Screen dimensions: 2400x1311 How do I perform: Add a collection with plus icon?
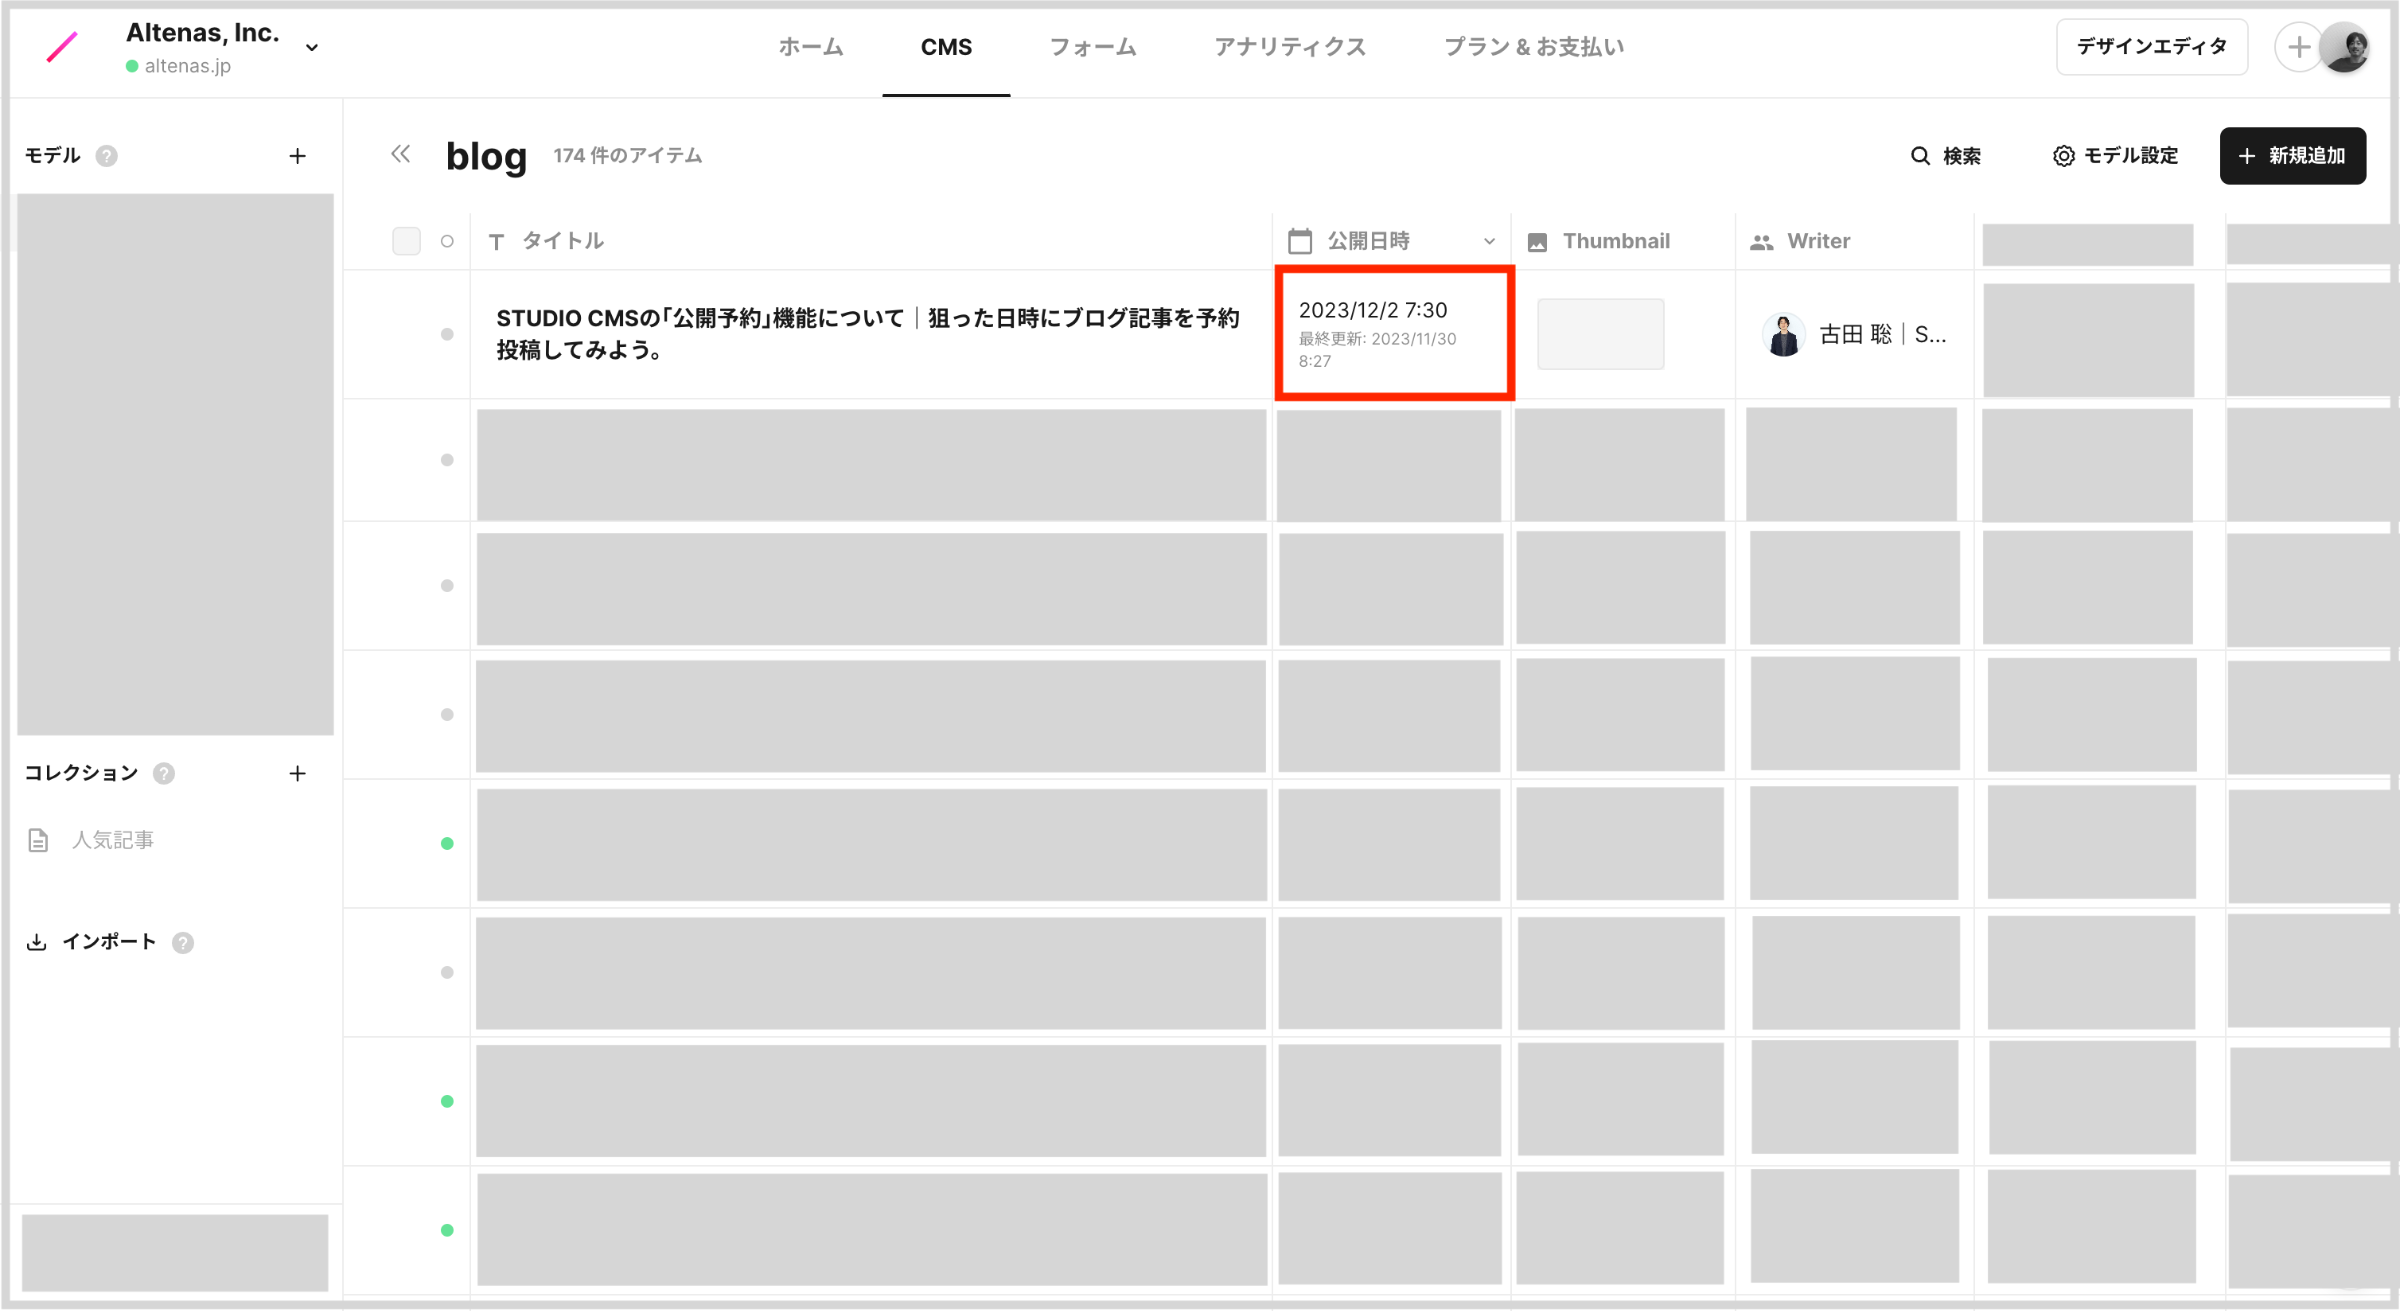pyautogui.click(x=297, y=773)
